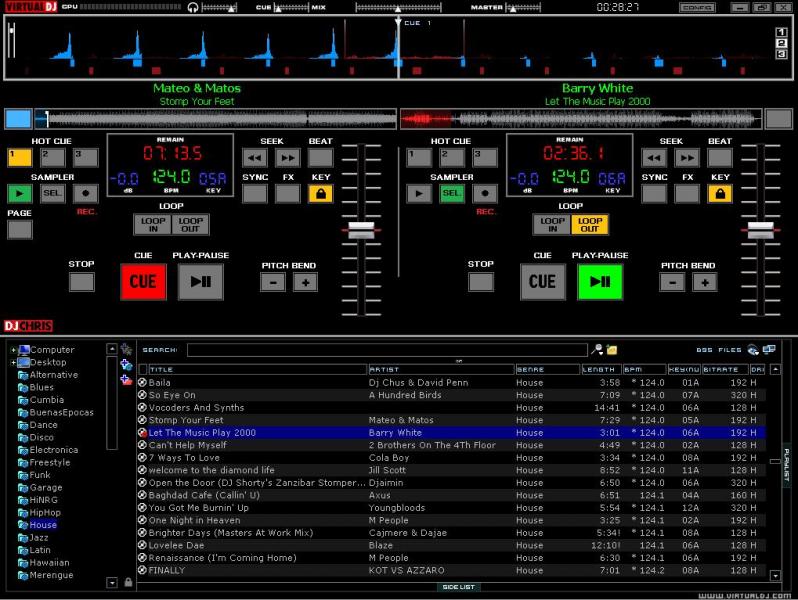Open the CONFIG button

click(697, 8)
